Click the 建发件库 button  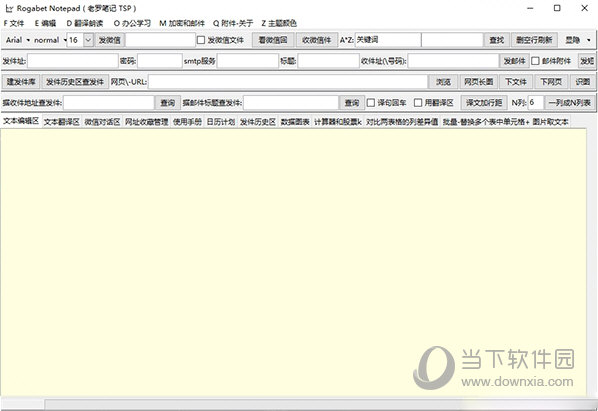coord(21,82)
